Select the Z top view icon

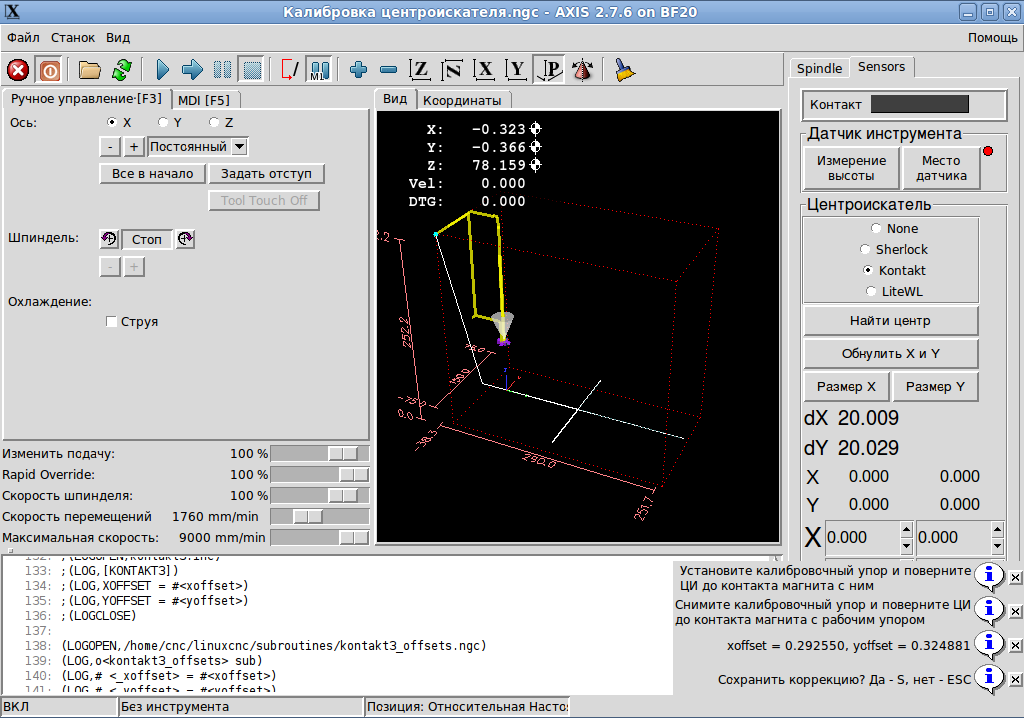click(420, 70)
